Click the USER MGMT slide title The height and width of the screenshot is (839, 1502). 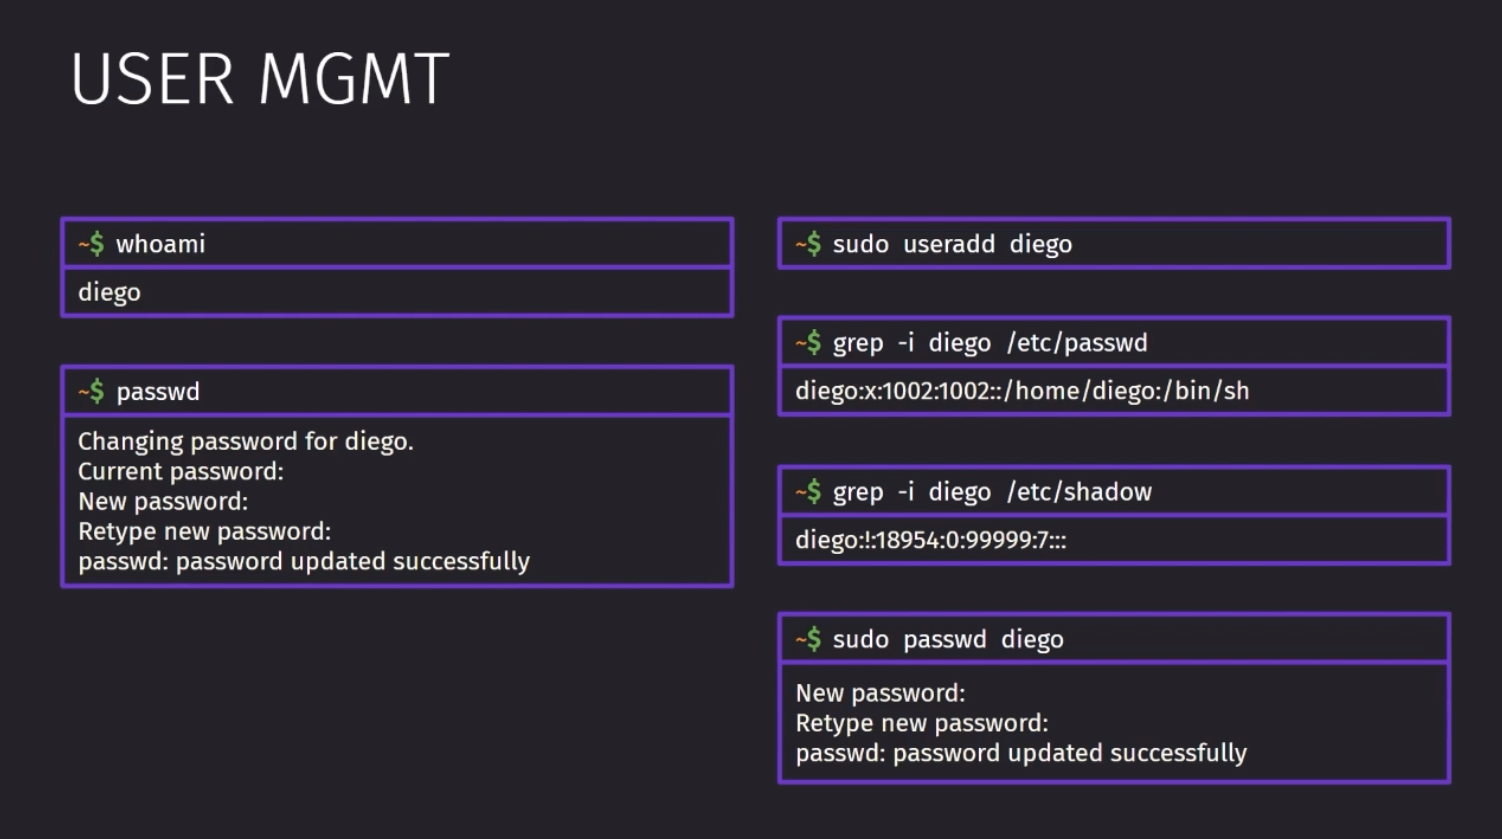click(x=260, y=80)
